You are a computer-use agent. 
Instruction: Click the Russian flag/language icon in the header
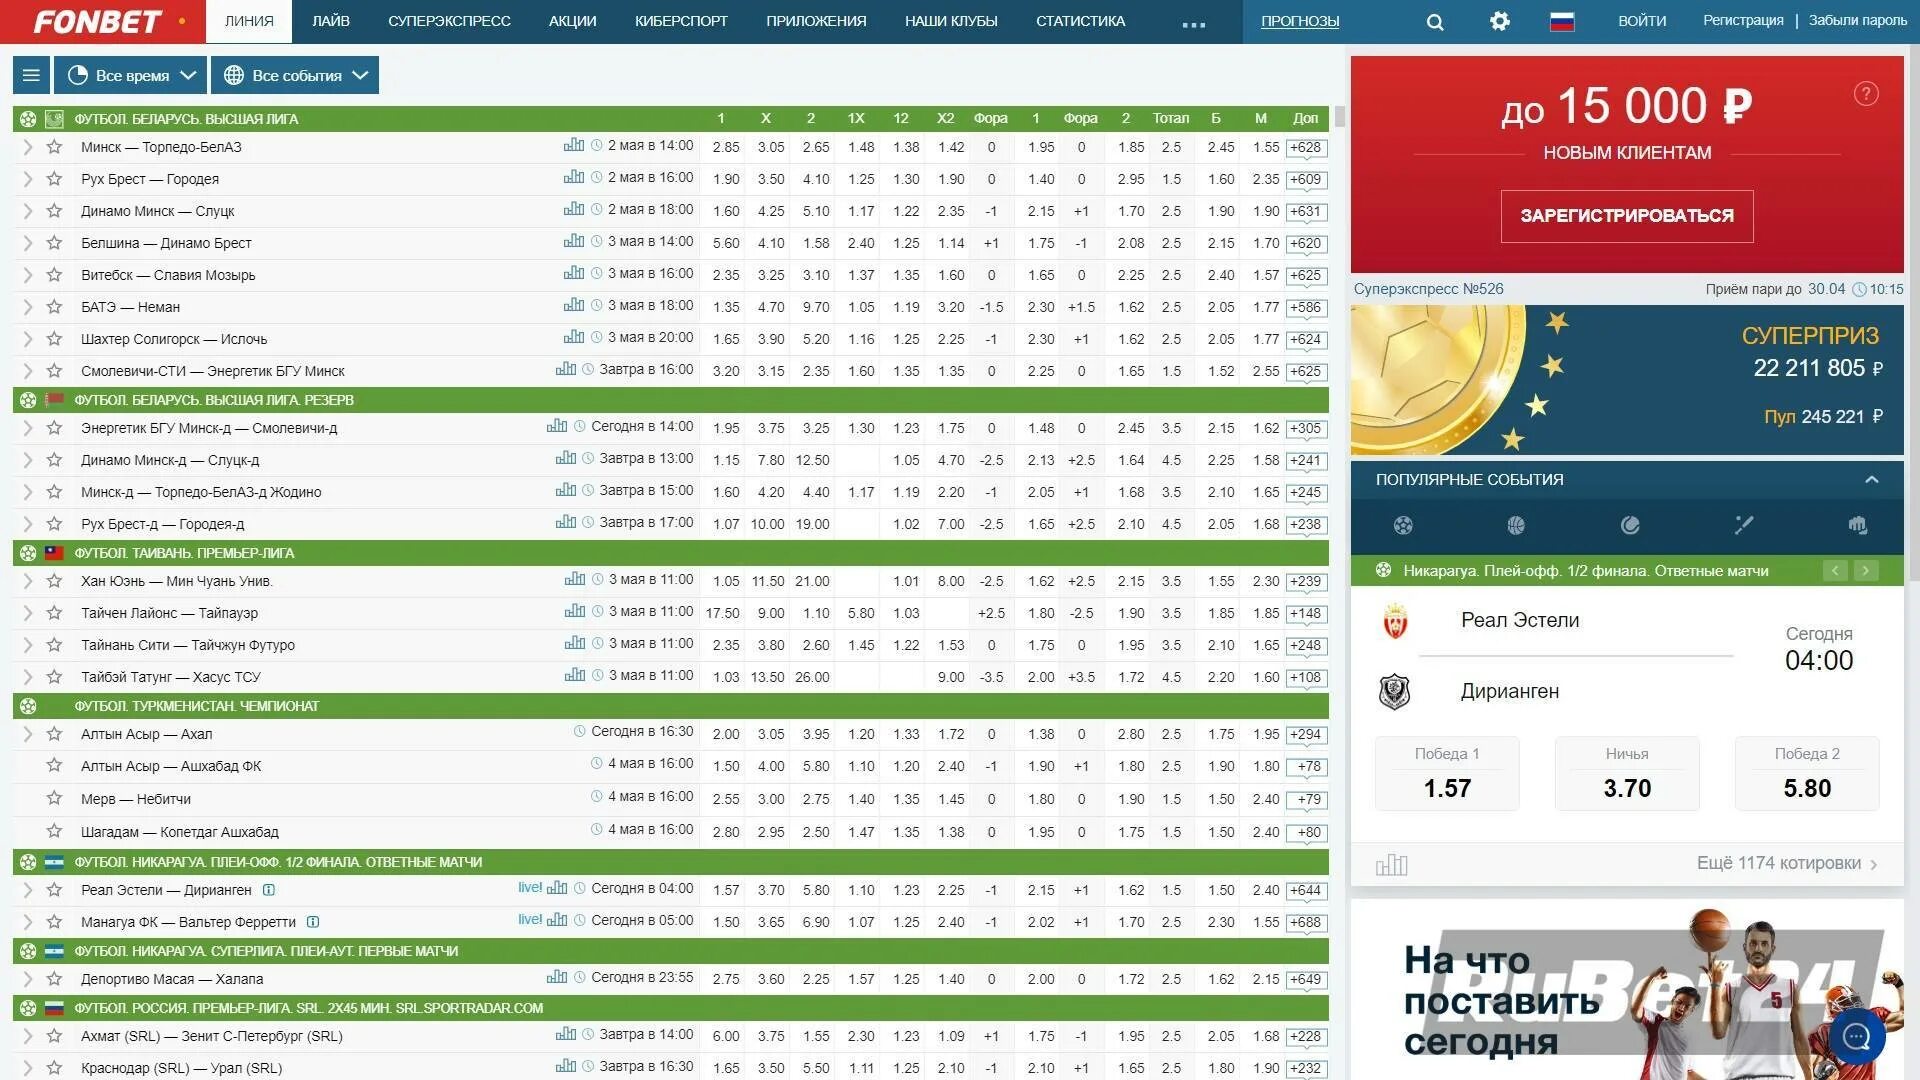(1561, 22)
